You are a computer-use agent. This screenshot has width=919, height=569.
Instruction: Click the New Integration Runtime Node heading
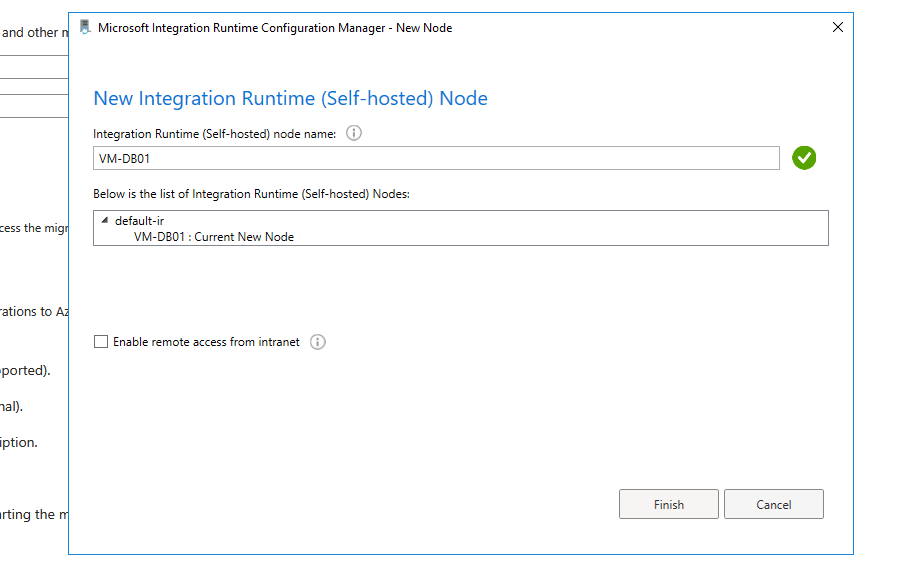[x=290, y=98]
